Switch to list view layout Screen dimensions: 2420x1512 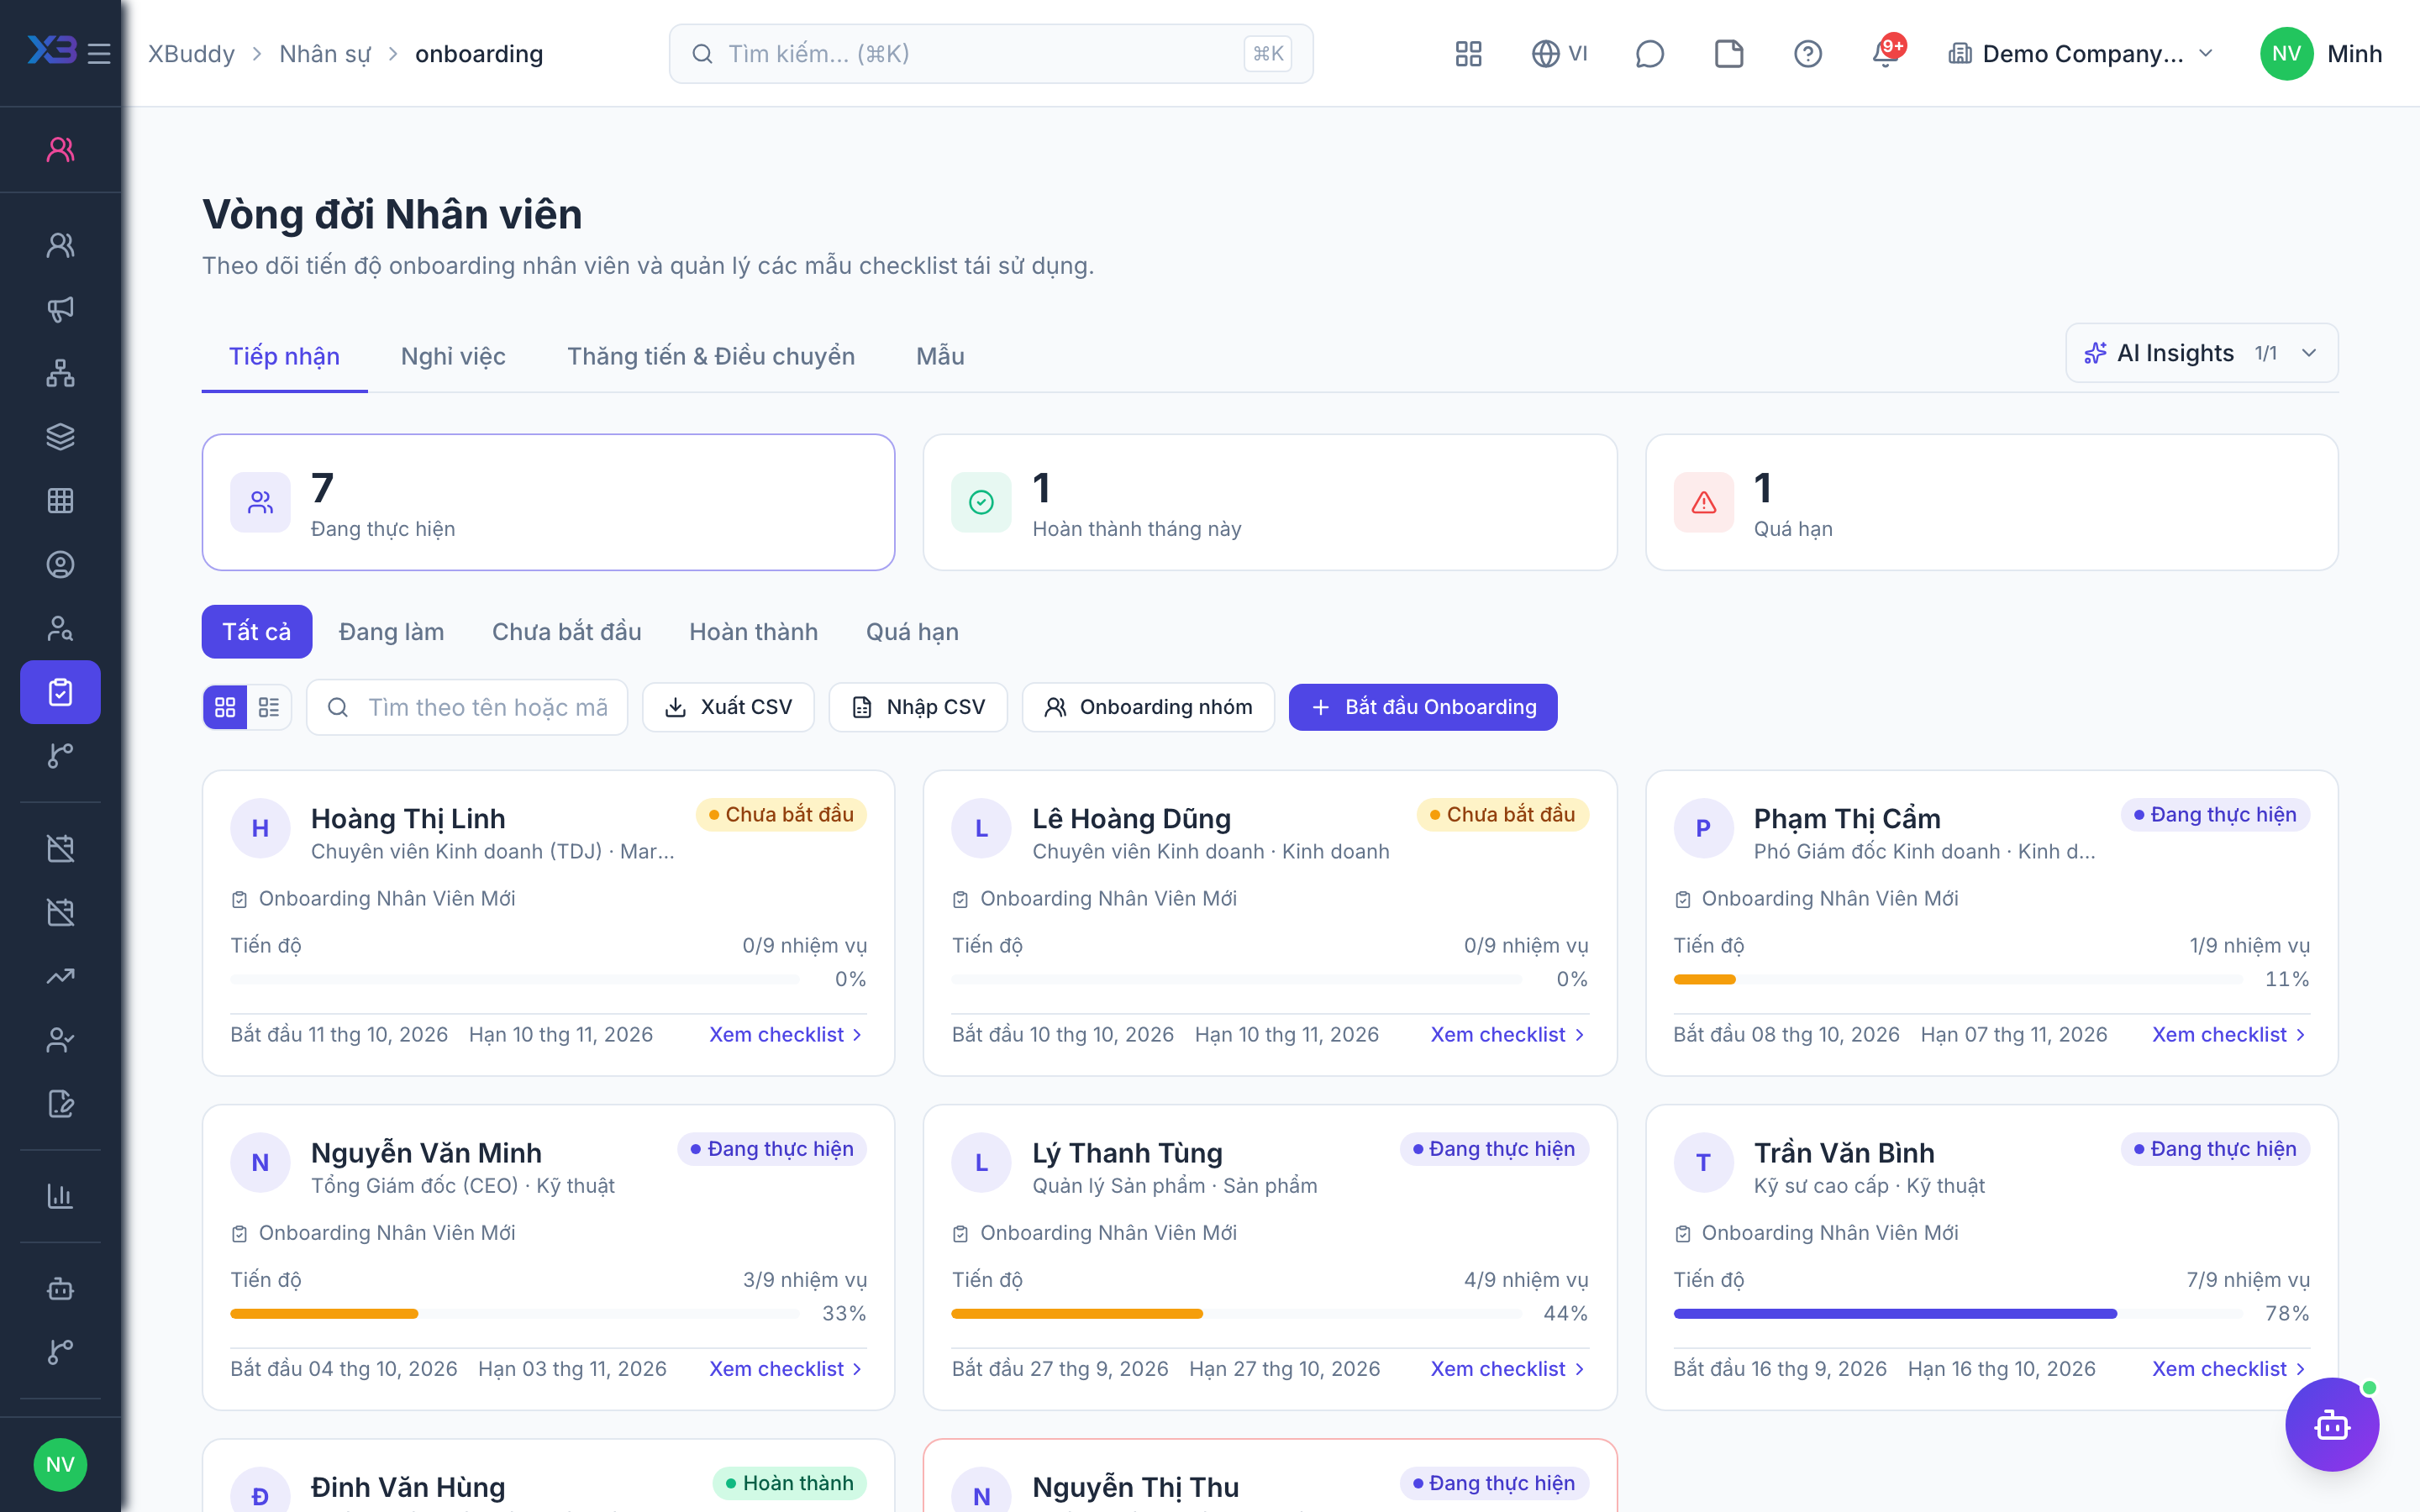click(x=269, y=707)
